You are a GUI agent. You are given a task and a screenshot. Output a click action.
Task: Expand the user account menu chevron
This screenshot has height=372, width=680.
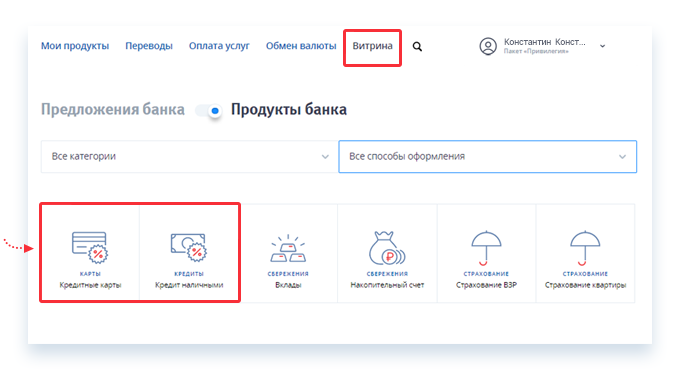pyautogui.click(x=602, y=46)
